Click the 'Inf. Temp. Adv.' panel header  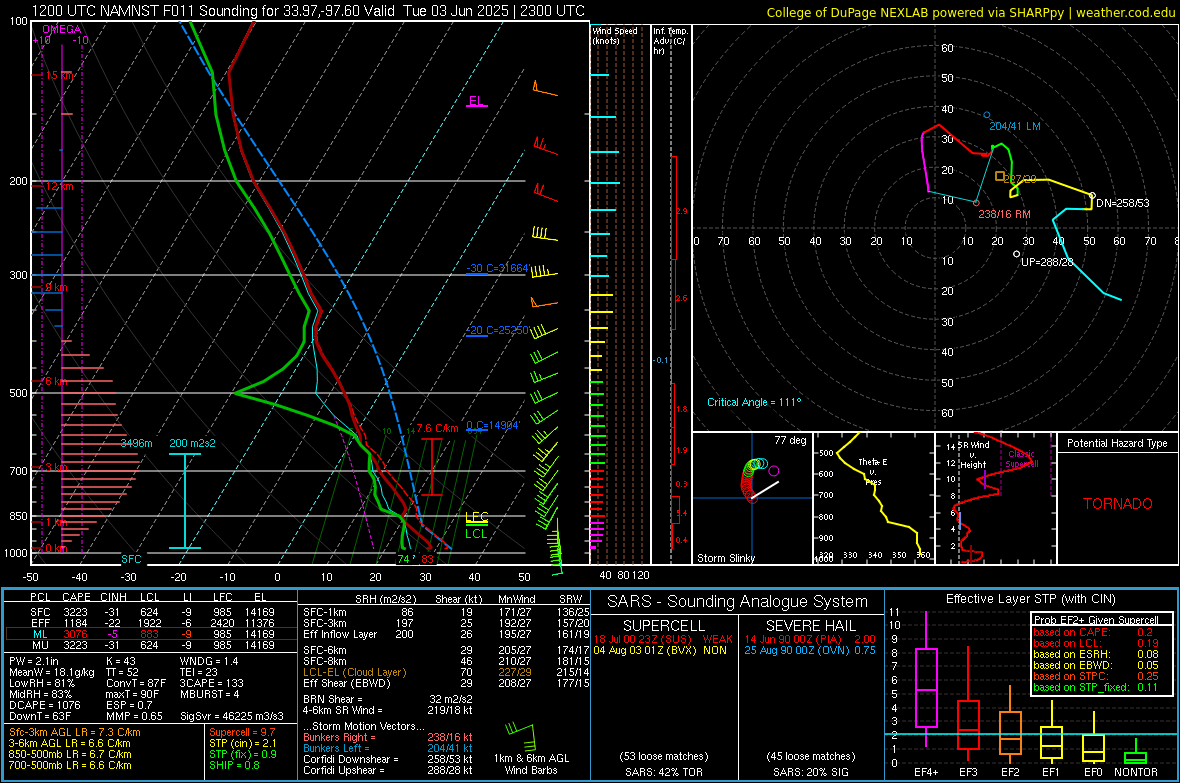pos(670,41)
